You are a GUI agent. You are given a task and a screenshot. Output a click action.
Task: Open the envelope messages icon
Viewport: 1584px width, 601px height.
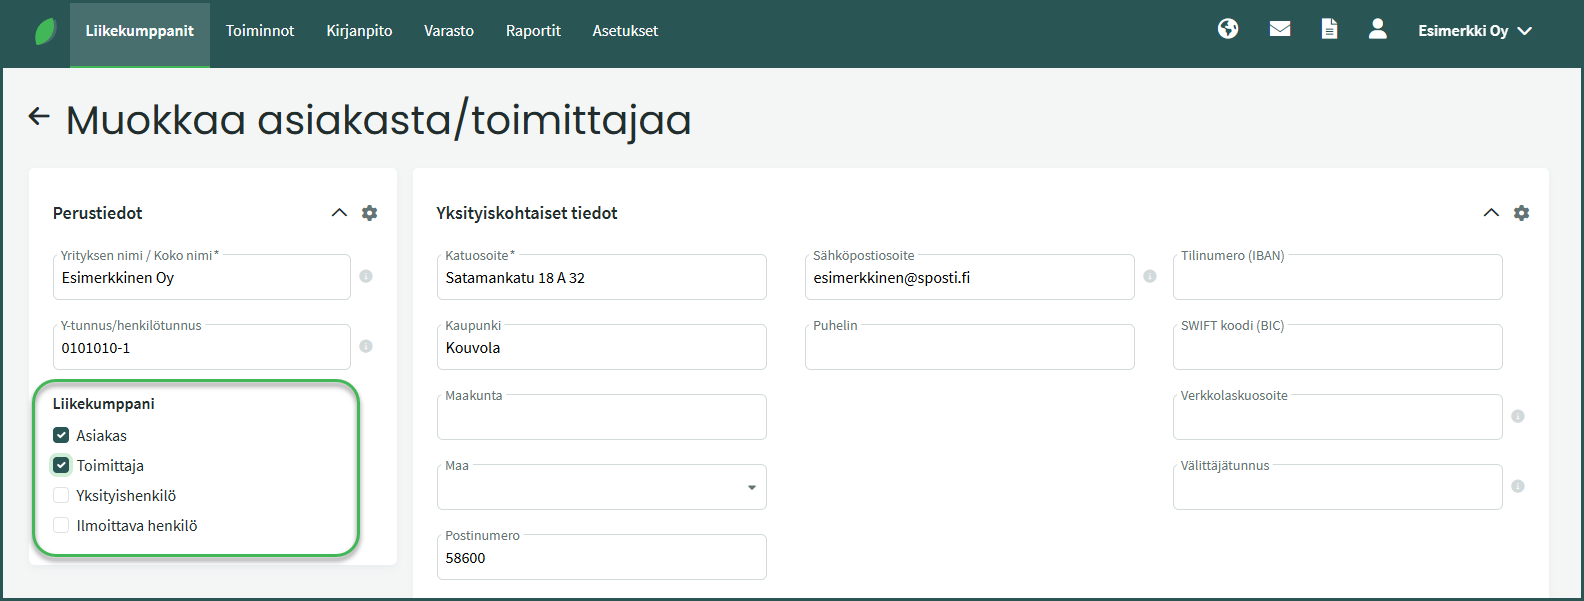click(1280, 29)
